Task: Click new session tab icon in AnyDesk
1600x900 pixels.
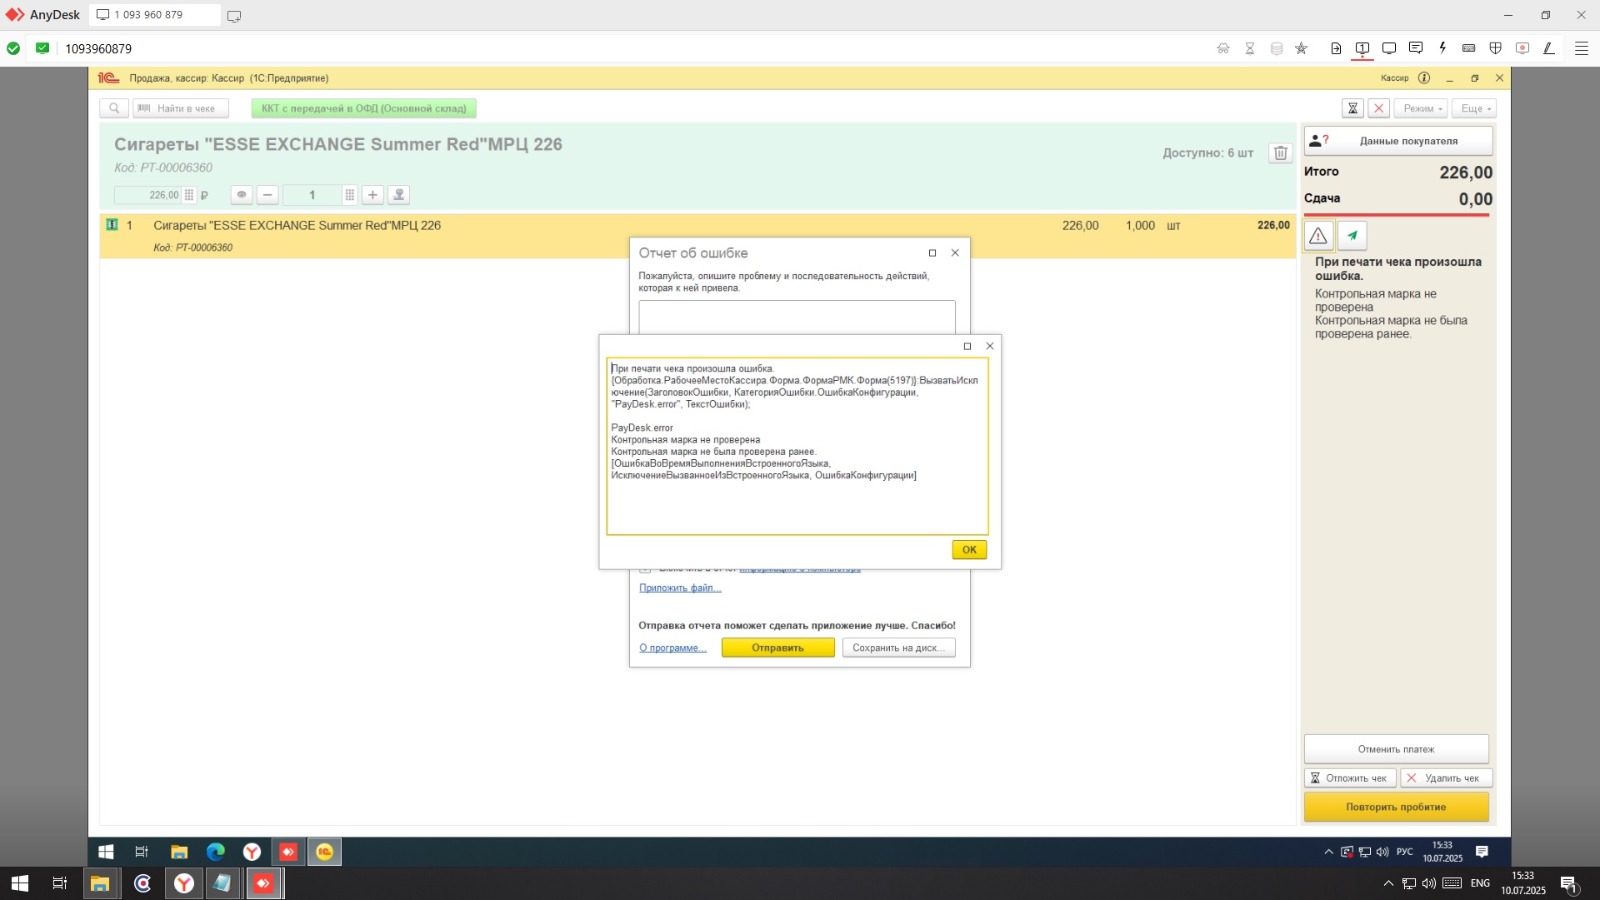Action: 234,16
